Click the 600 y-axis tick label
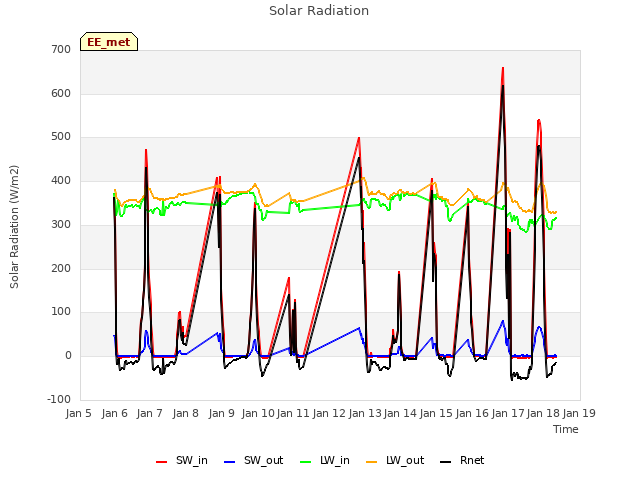The image size is (640, 480). point(61,93)
